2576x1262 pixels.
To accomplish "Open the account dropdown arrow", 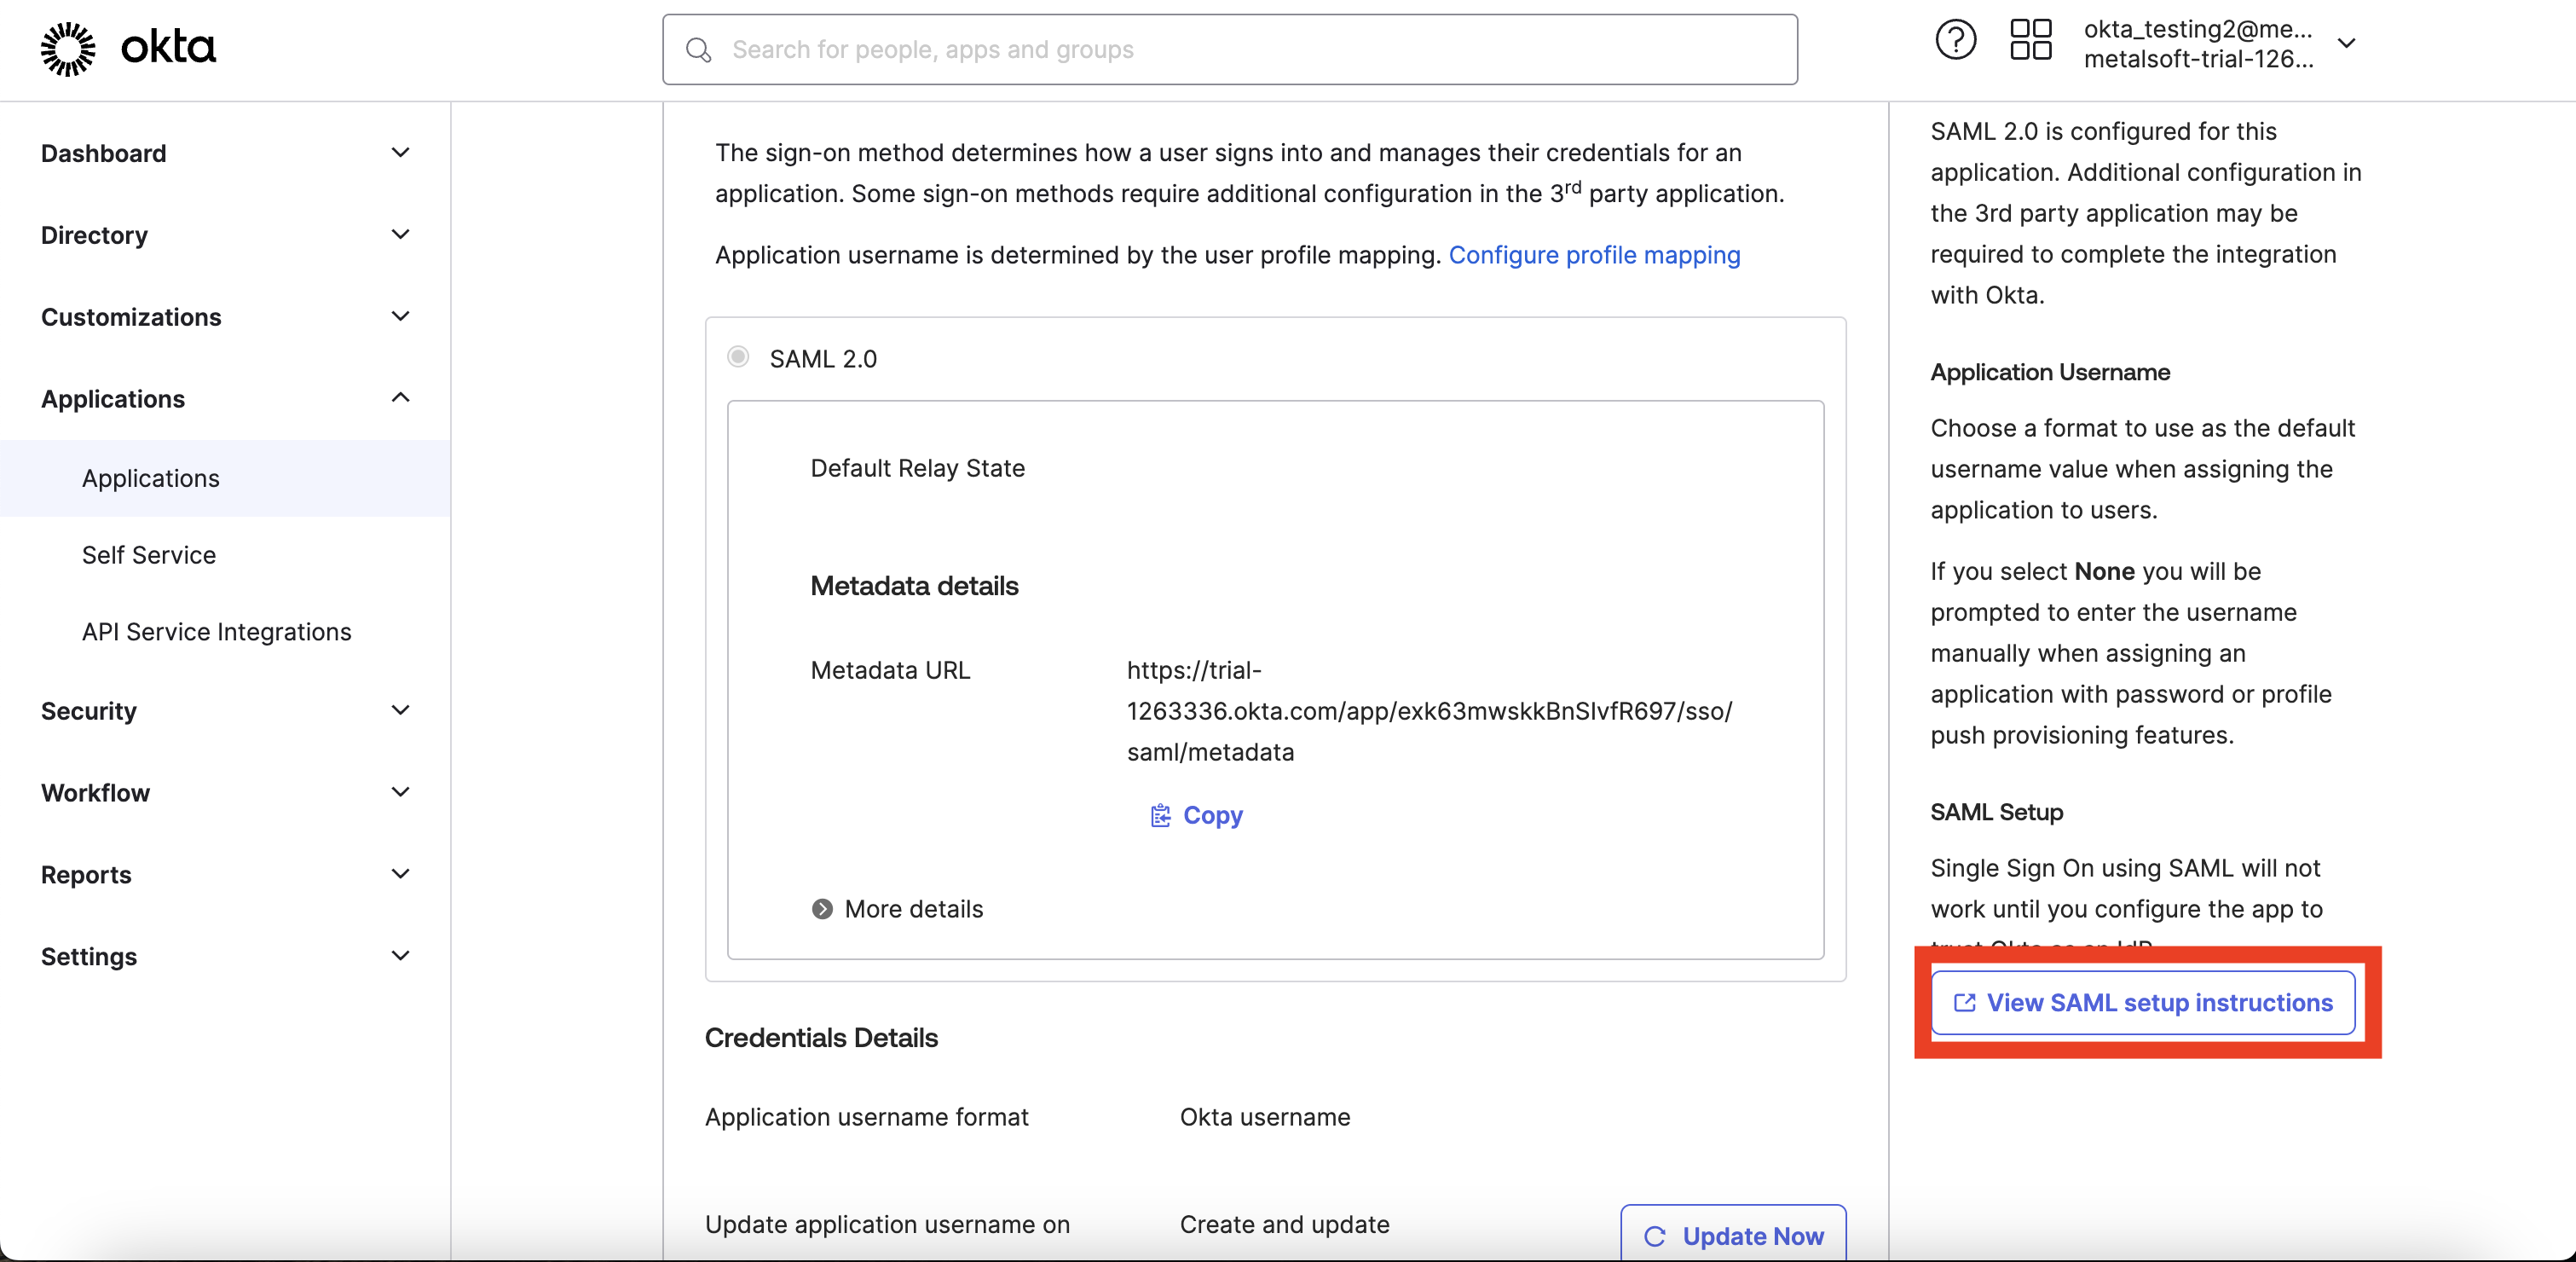I will 2346,43.
